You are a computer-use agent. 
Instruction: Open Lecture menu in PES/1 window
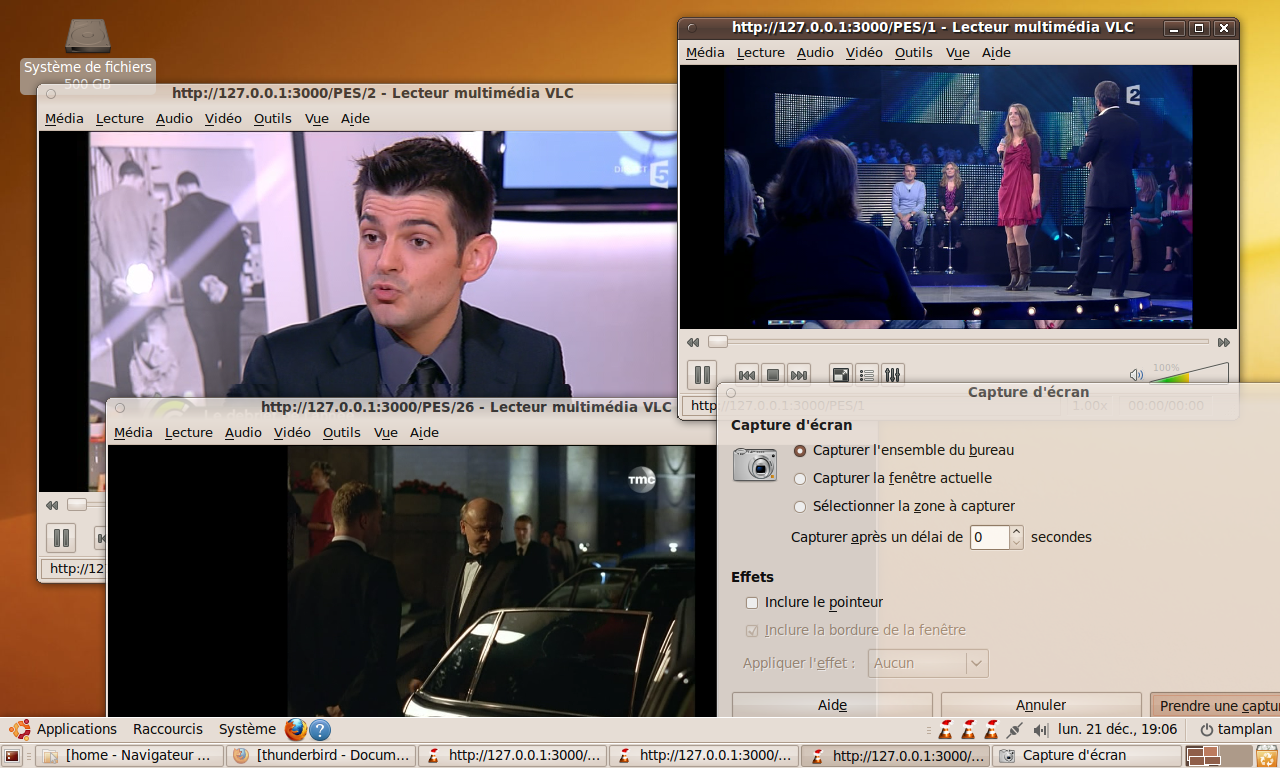pos(761,52)
